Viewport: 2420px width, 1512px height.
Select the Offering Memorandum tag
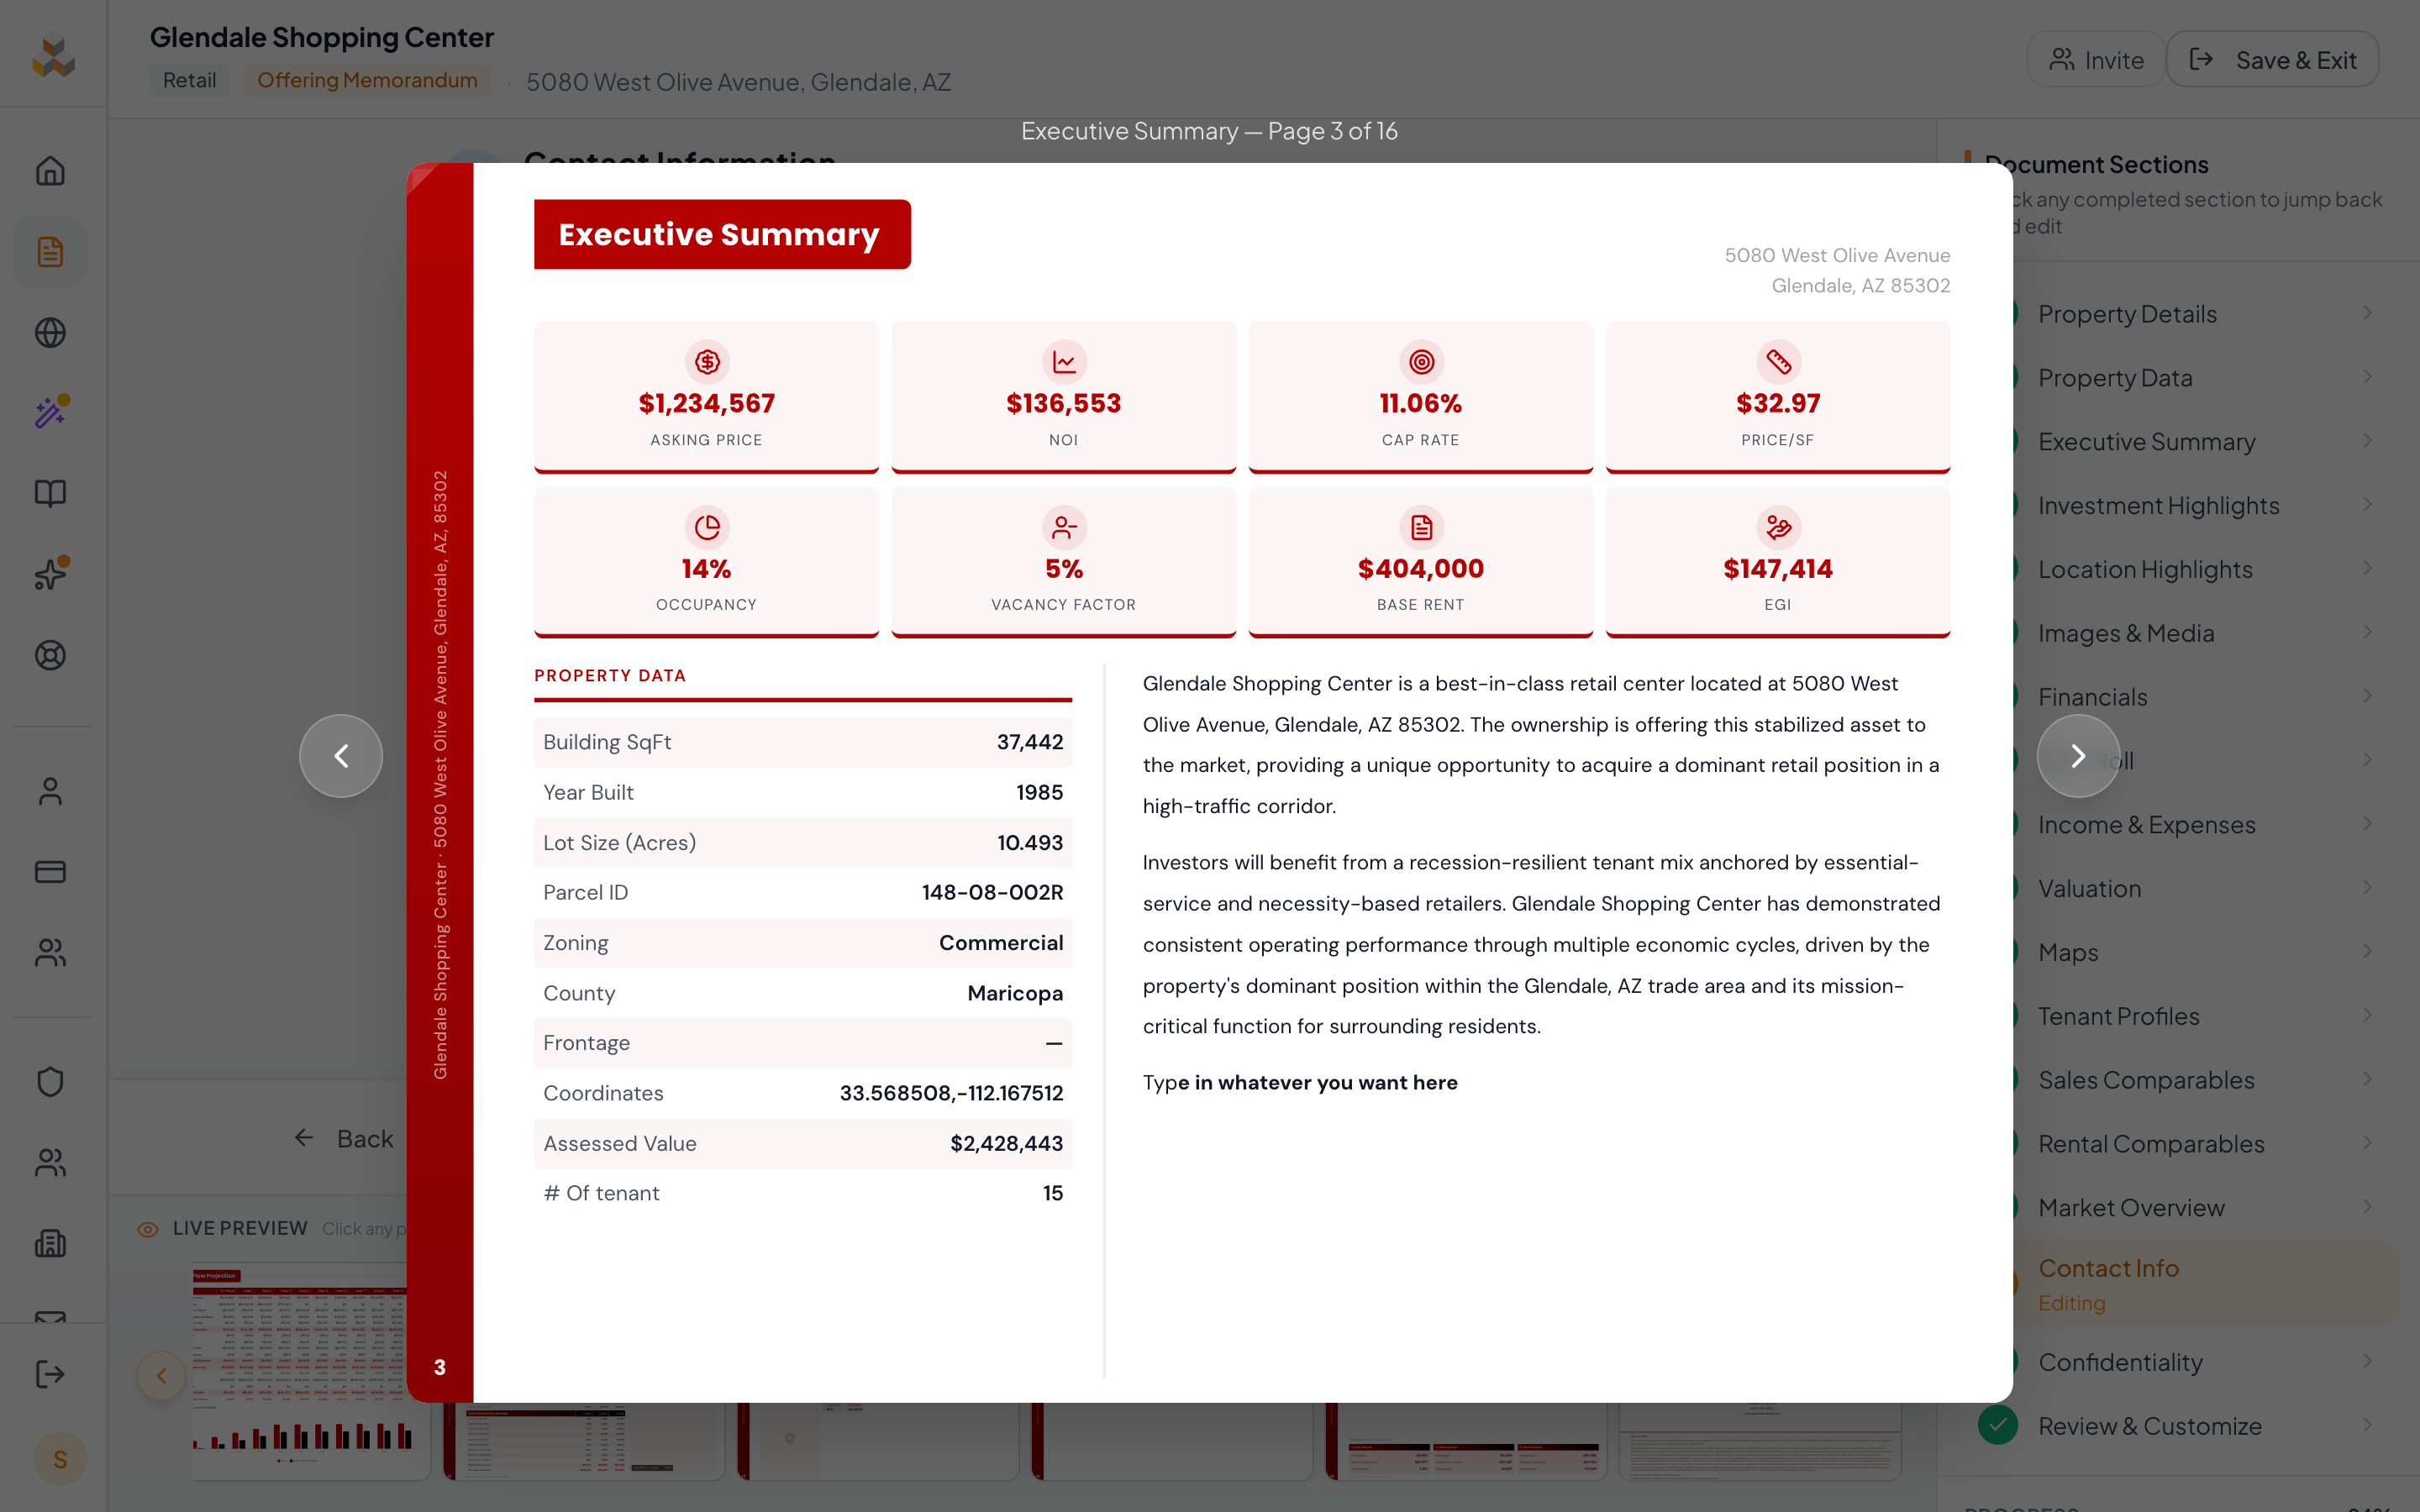pyautogui.click(x=367, y=80)
